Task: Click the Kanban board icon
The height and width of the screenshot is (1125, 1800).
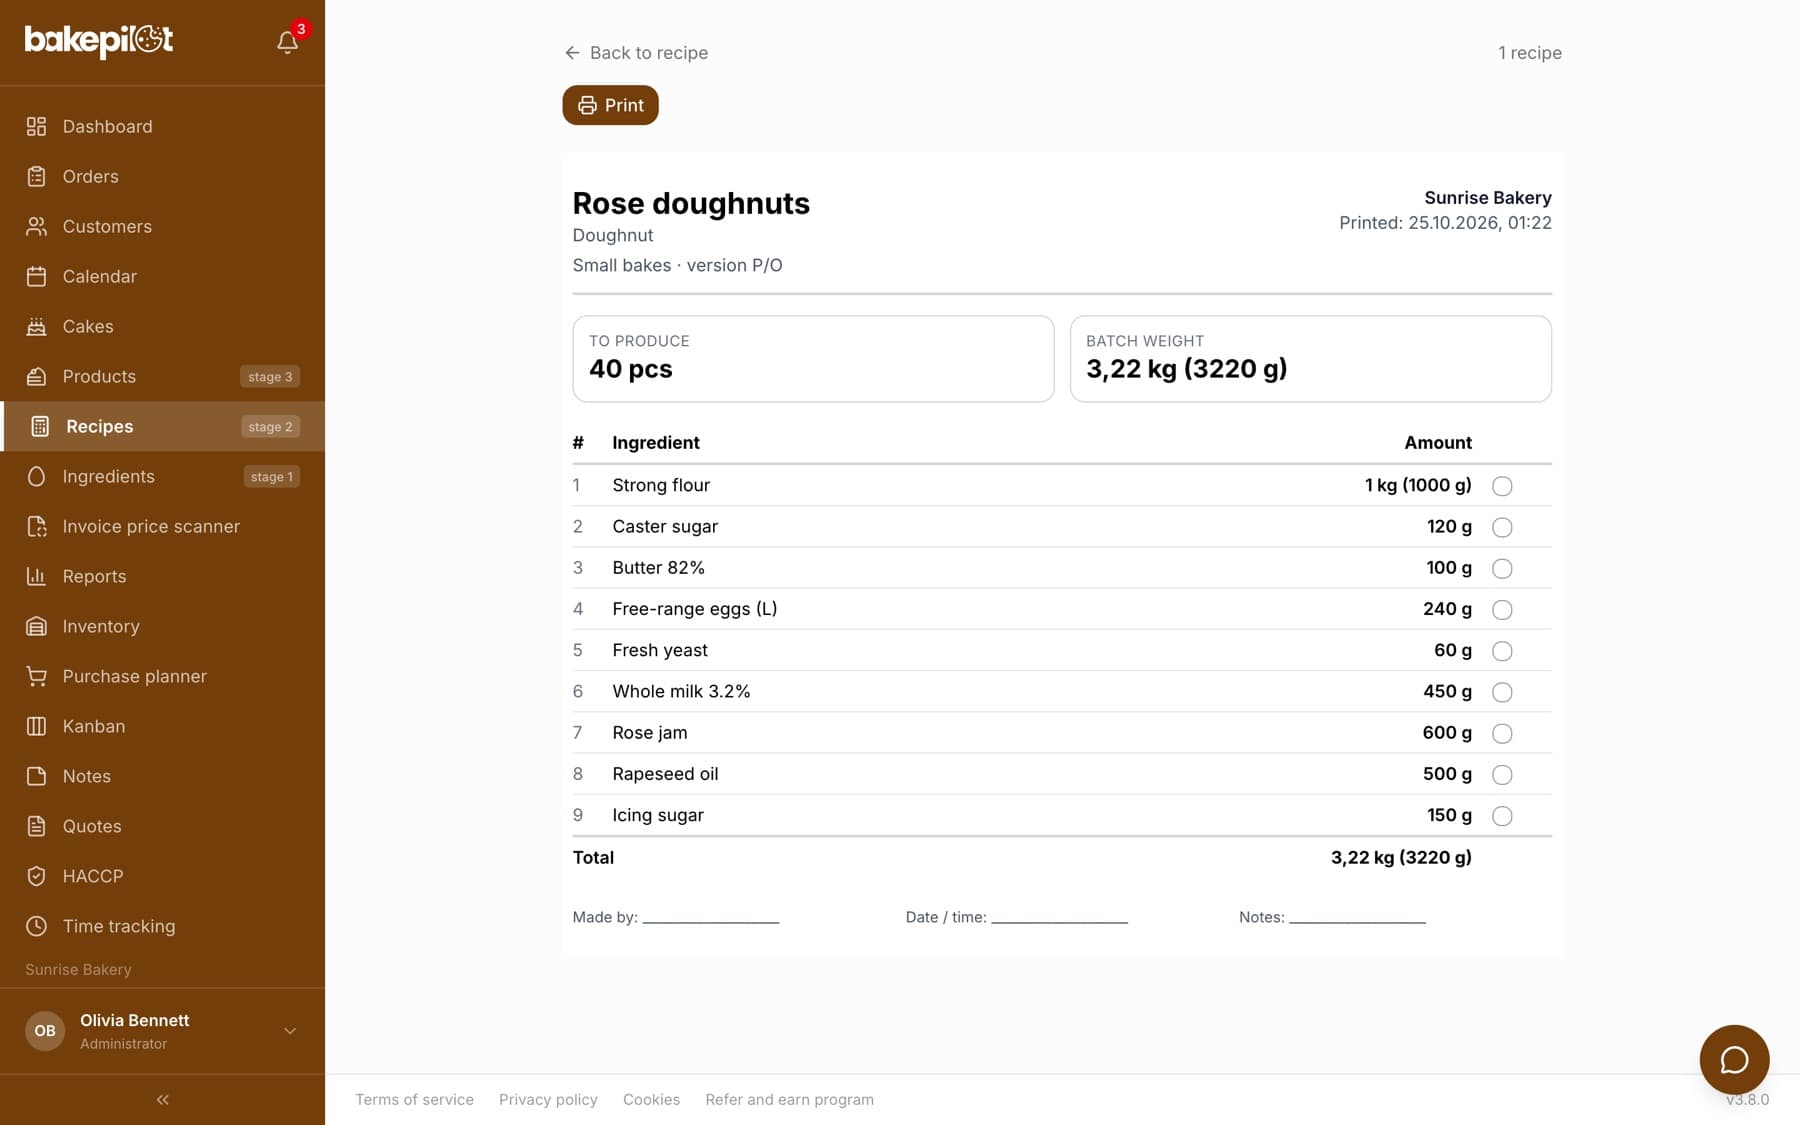Action: (x=36, y=726)
